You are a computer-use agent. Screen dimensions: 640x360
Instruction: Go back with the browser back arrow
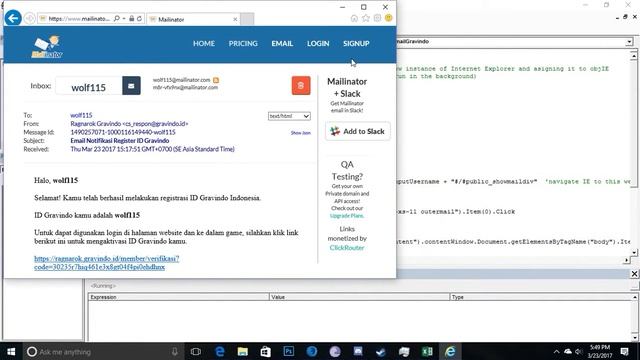point(13,18)
